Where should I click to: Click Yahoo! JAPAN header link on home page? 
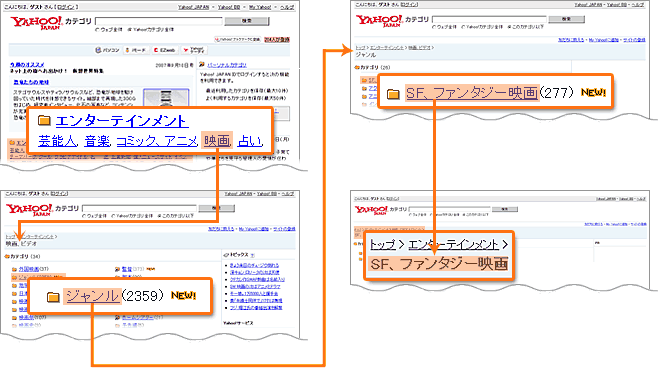193,7
